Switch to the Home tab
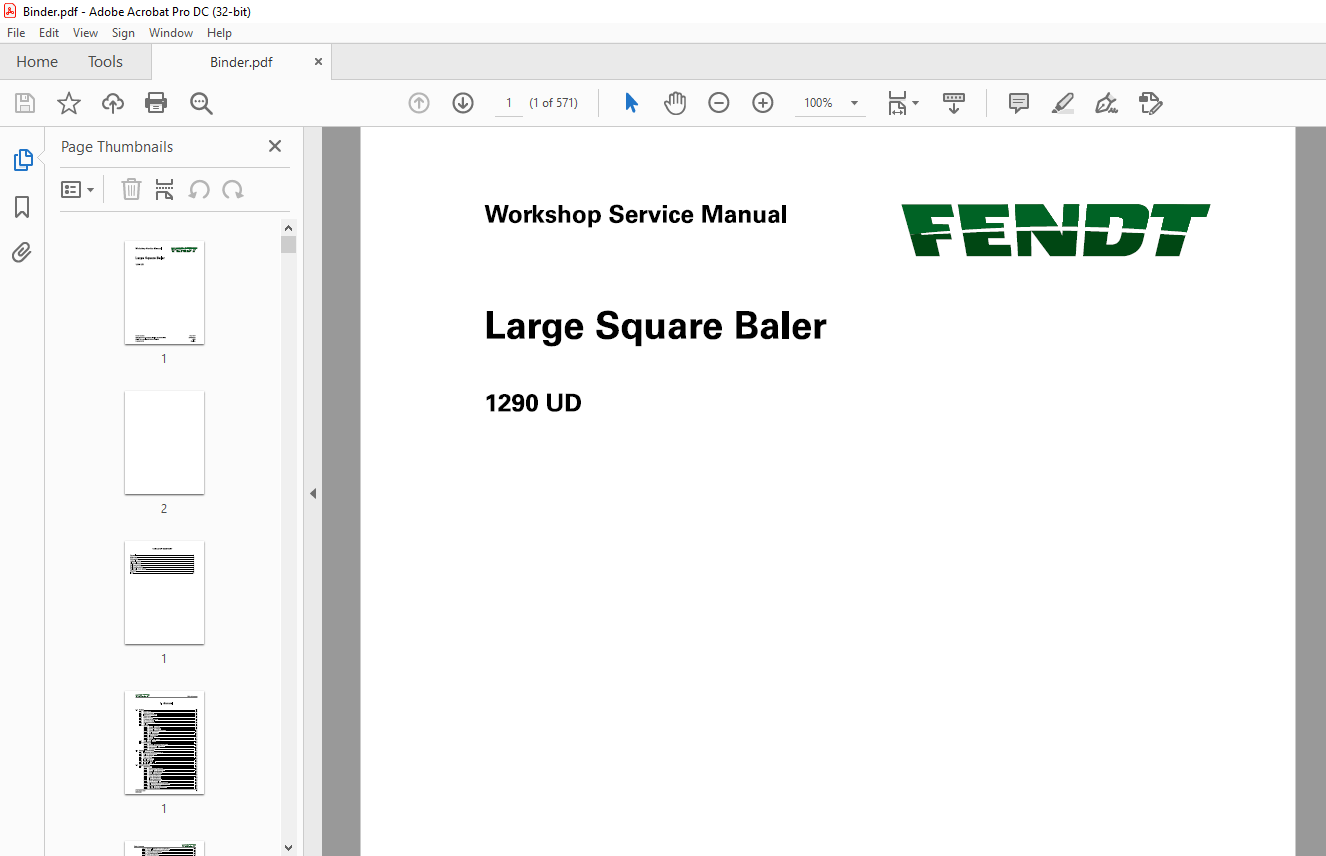Viewport: 1326px width, 856px height. point(37,62)
